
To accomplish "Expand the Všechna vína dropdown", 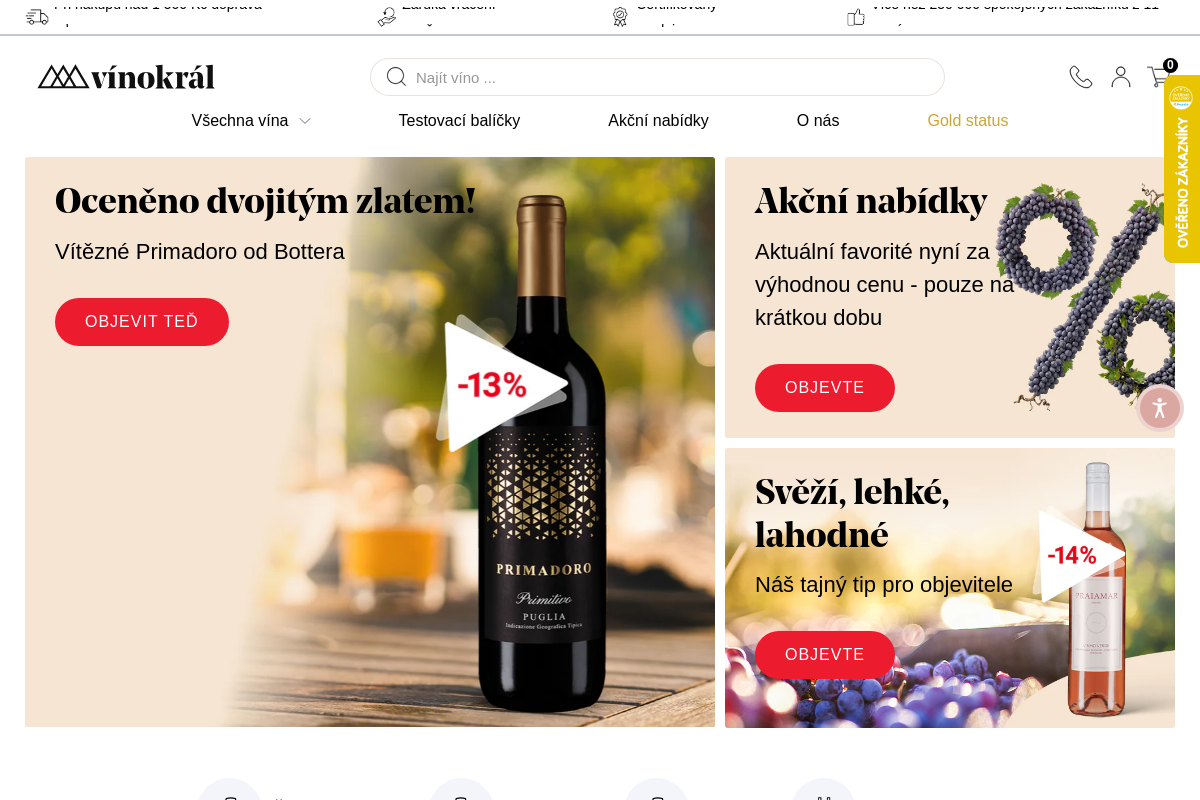I will 251,120.
